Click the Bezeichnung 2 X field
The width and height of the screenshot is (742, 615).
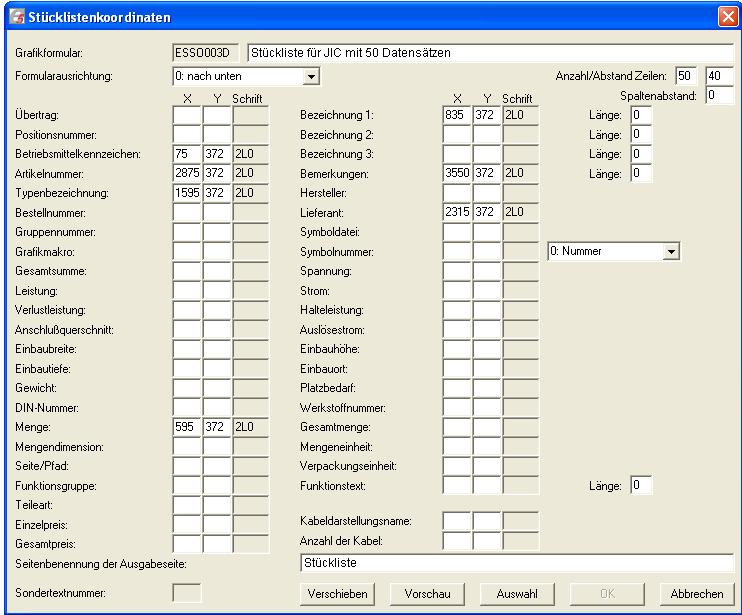(x=457, y=135)
